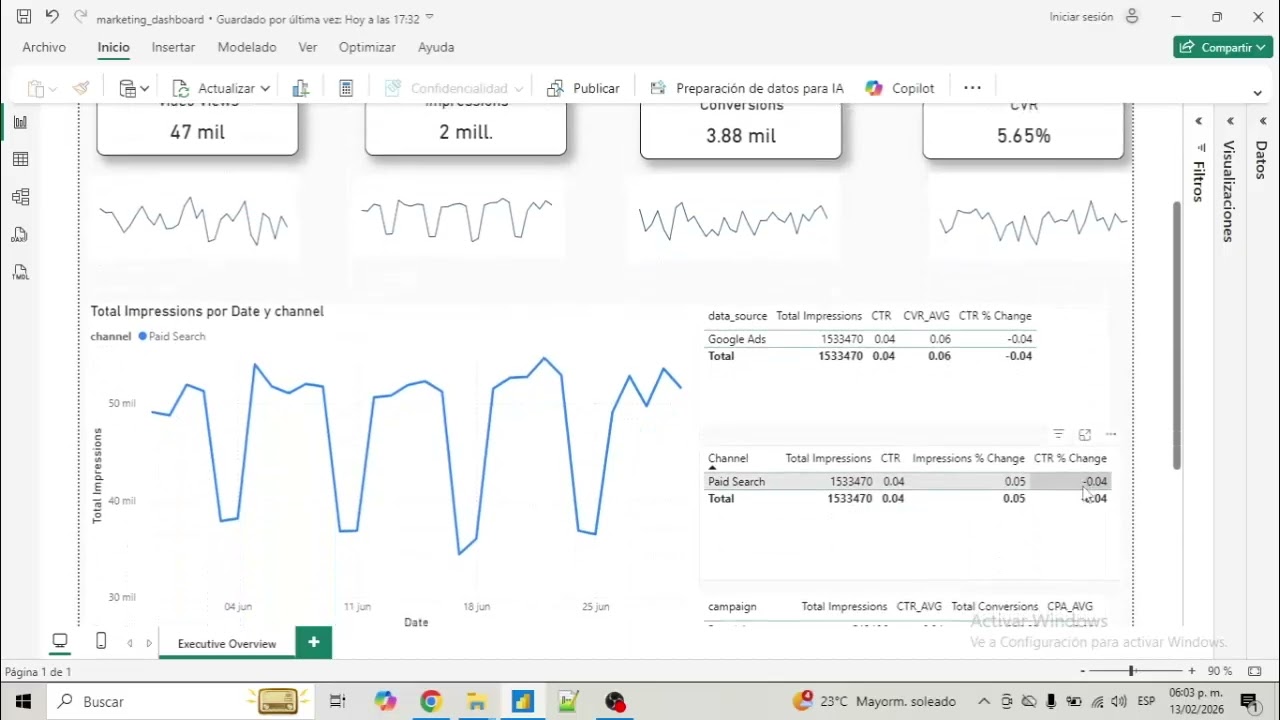Screen dimensions: 1280x720
Task: Click the filter icon on Channel table
Action: click(x=1059, y=434)
